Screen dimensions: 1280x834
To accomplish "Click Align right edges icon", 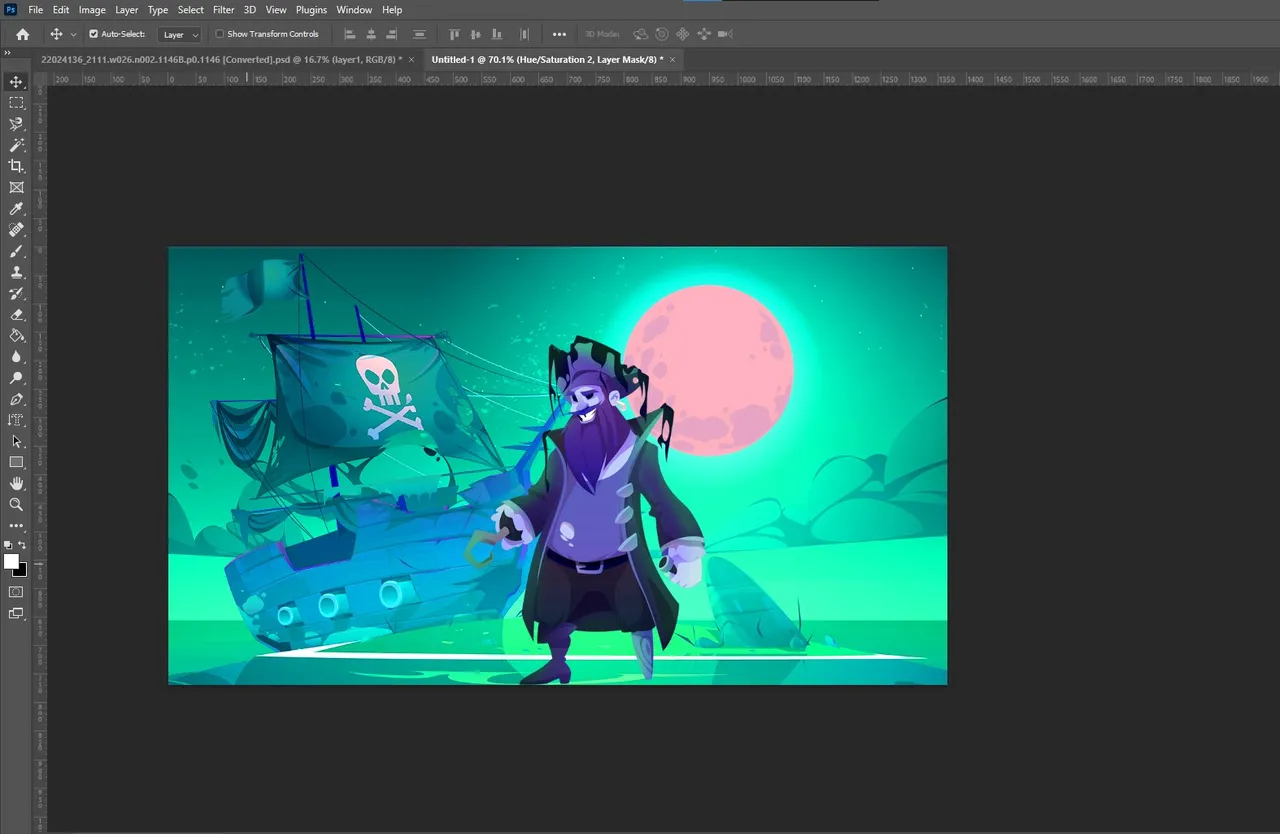I will [x=392, y=34].
